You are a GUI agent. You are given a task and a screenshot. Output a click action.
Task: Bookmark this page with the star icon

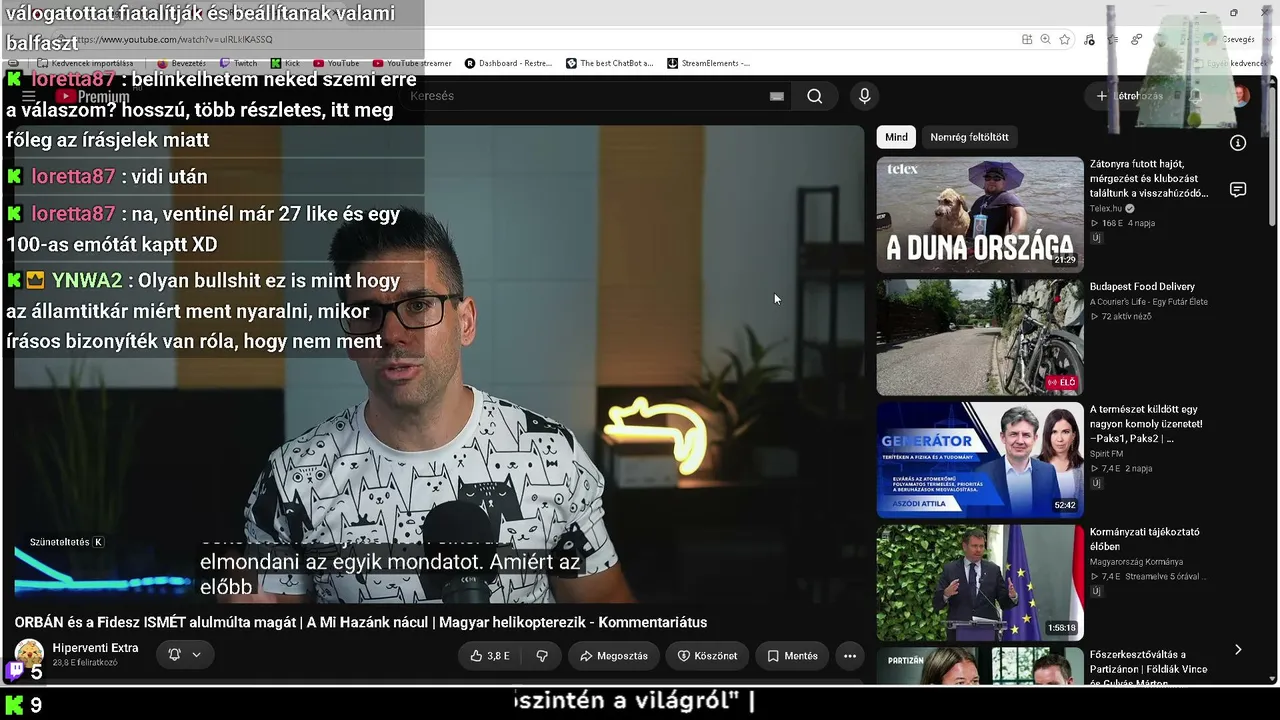tap(1065, 39)
